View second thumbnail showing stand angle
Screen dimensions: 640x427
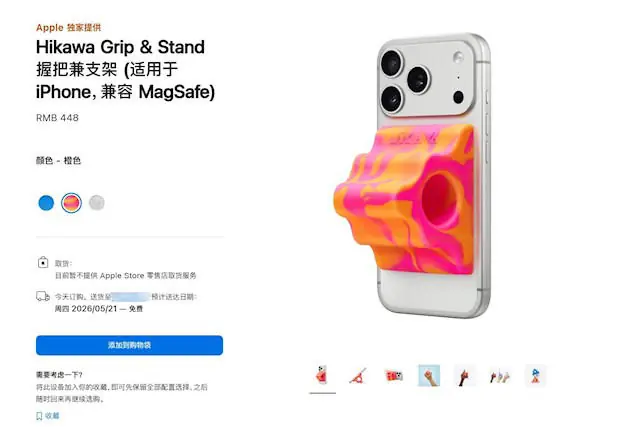pyautogui.click(x=358, y=375)
